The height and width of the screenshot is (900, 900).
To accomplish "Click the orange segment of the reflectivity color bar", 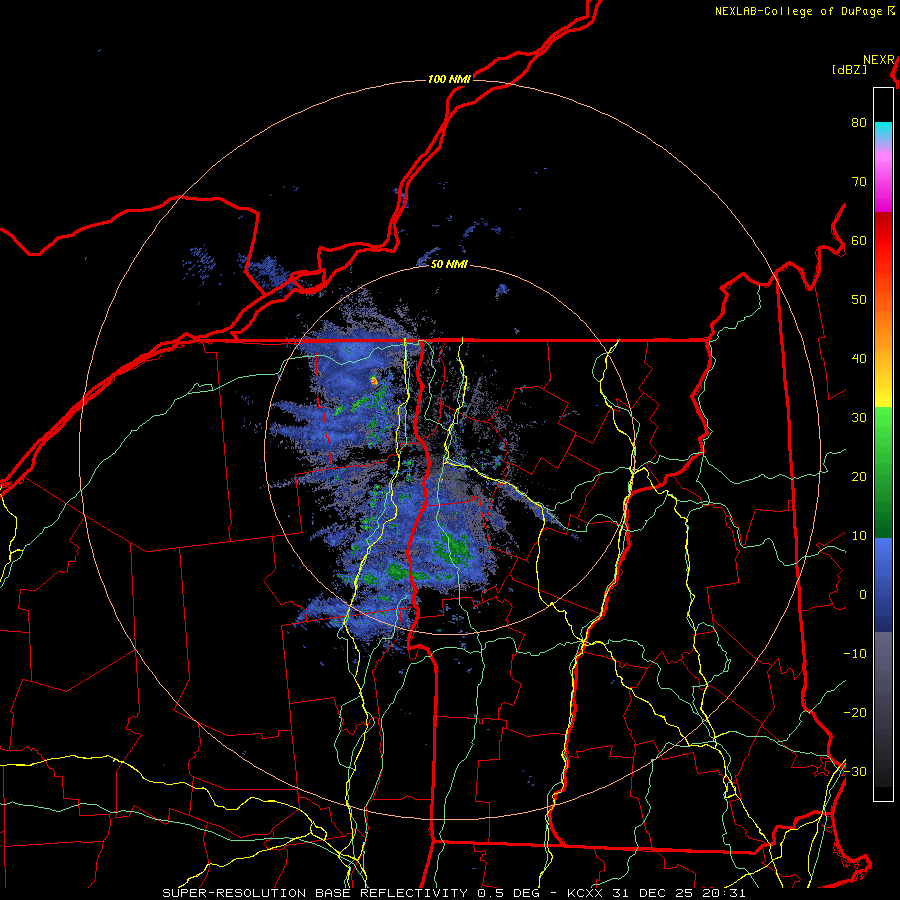I will click(x=883, y=327).
